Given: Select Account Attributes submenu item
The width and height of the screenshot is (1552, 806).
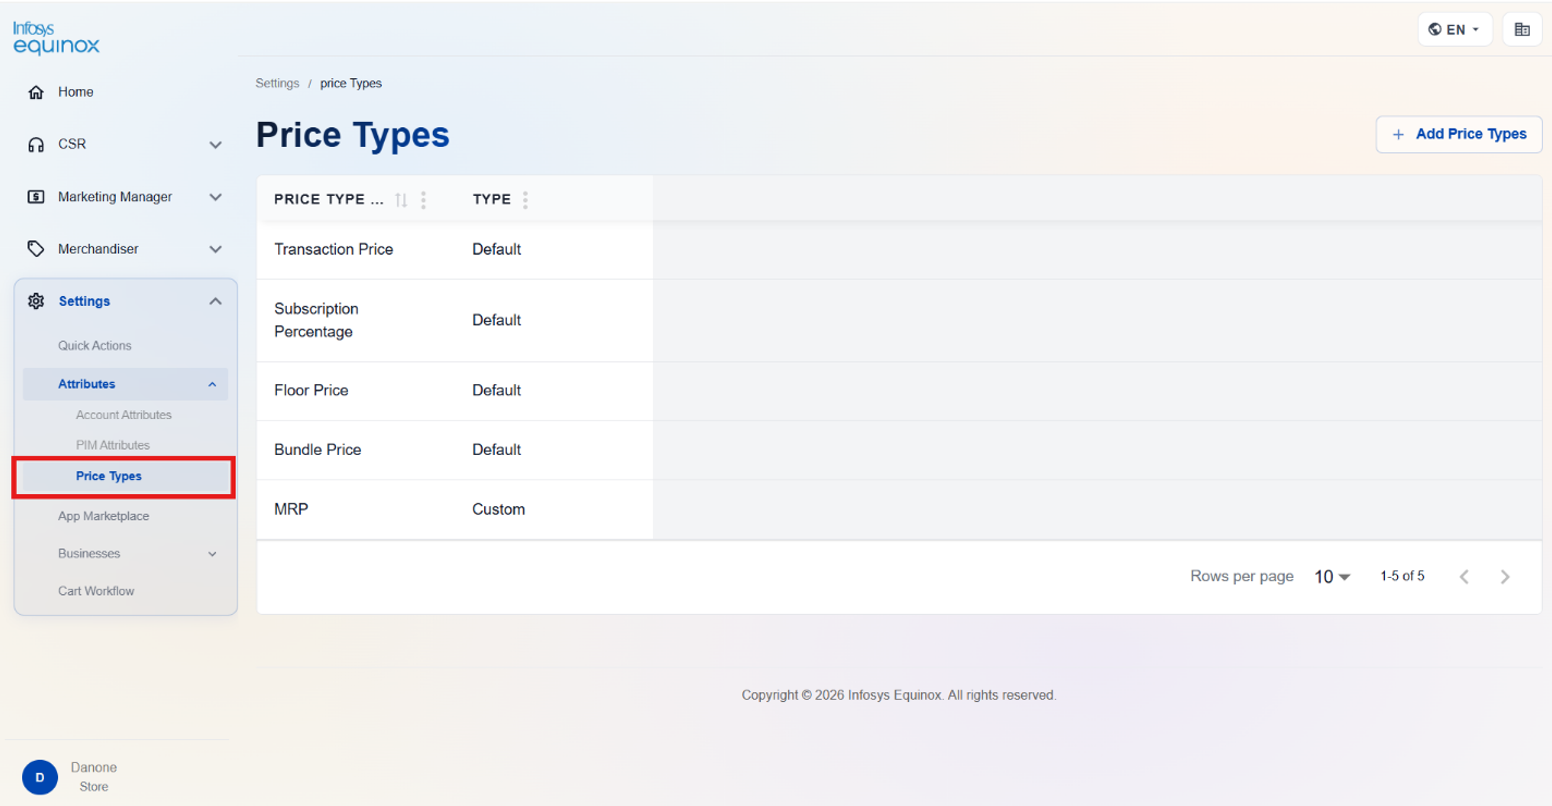Looking at the screenshot, I should click(124, 415).
